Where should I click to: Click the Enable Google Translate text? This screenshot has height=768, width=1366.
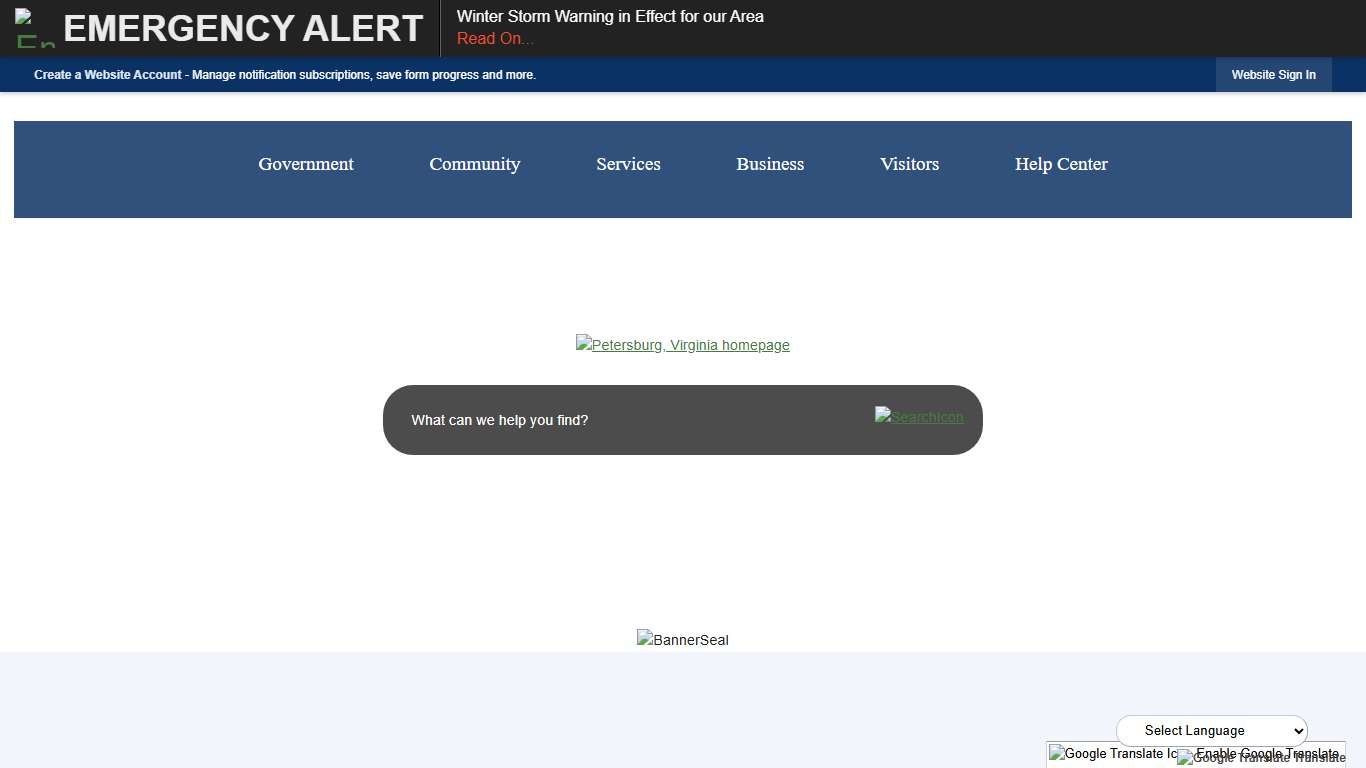[1270, 753]
